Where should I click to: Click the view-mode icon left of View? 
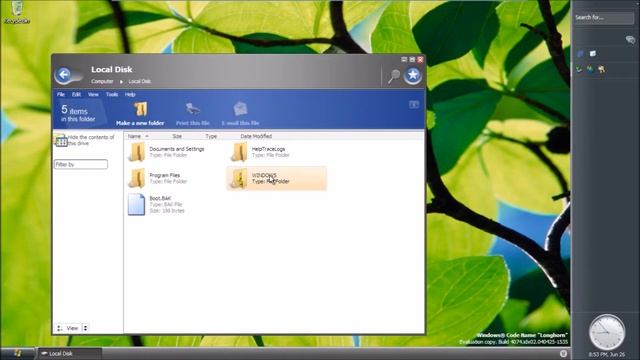point(60,328)
